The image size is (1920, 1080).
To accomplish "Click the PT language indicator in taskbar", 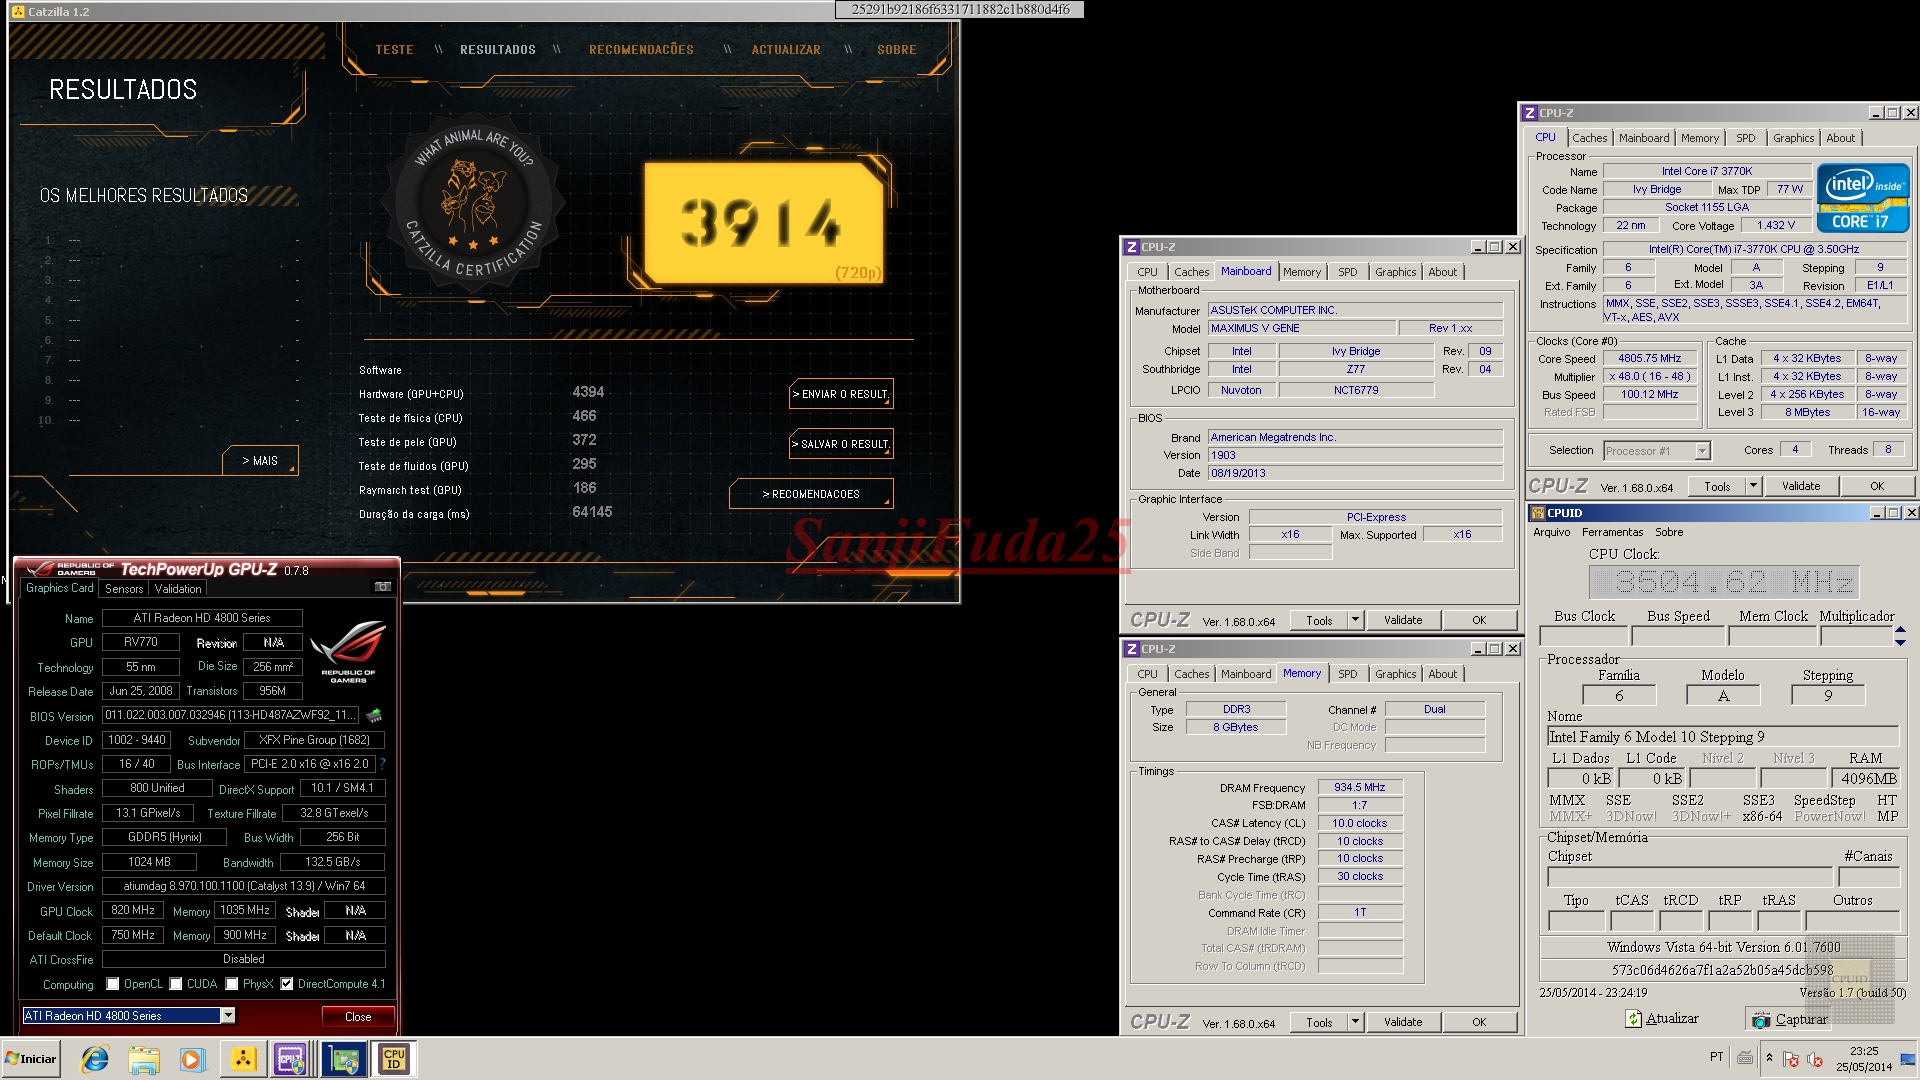I will (1716, 1057).
